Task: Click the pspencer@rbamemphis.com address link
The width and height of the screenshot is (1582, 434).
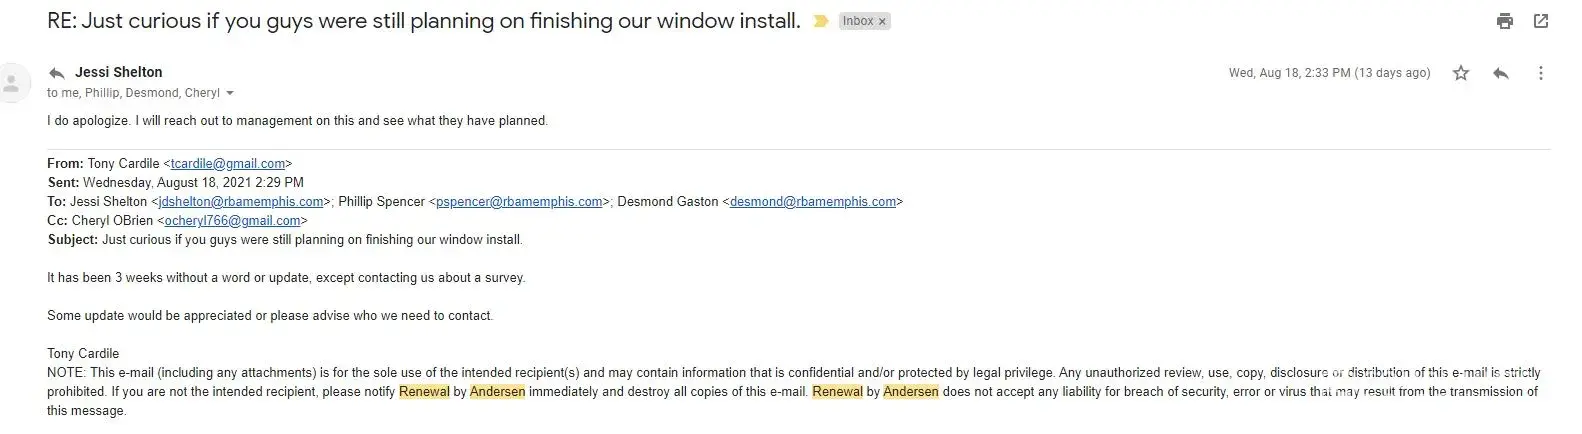Action: (519, 202)
